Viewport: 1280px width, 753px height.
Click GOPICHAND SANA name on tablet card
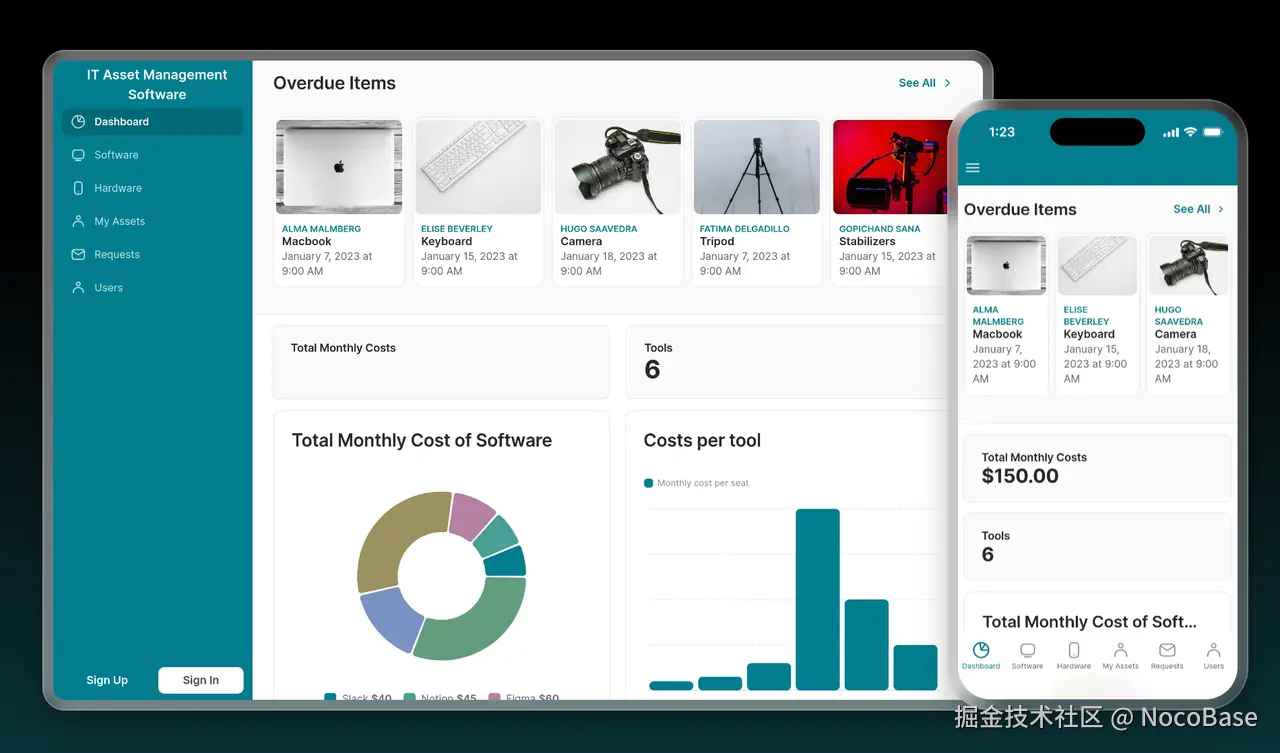pyautogui.click(x=880, y=229)
